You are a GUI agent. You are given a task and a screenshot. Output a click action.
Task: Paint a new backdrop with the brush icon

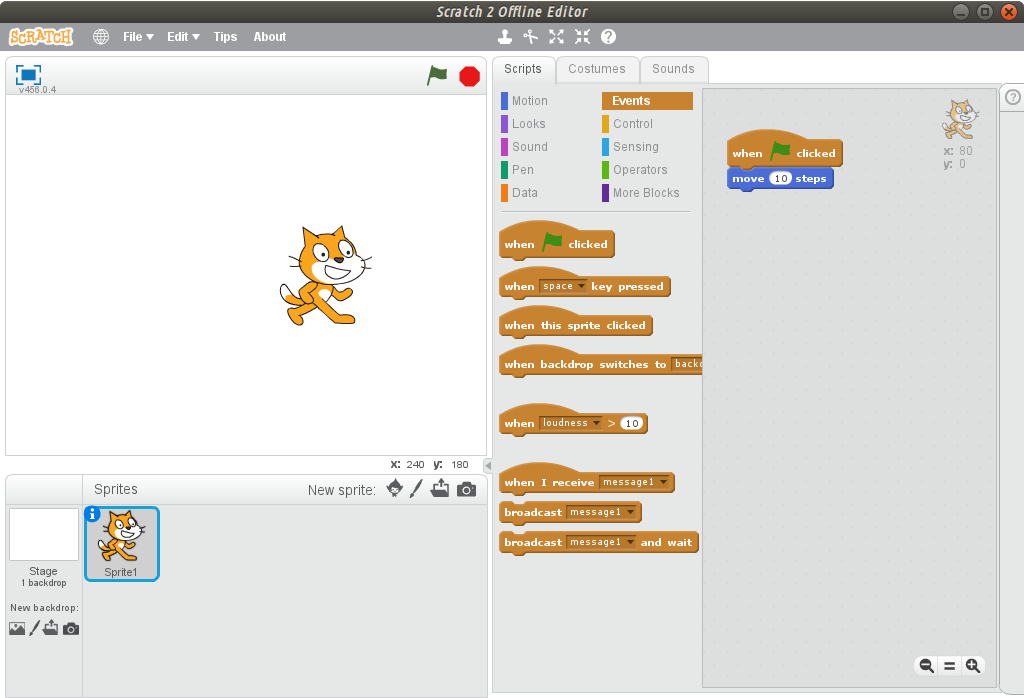point(37,628)
